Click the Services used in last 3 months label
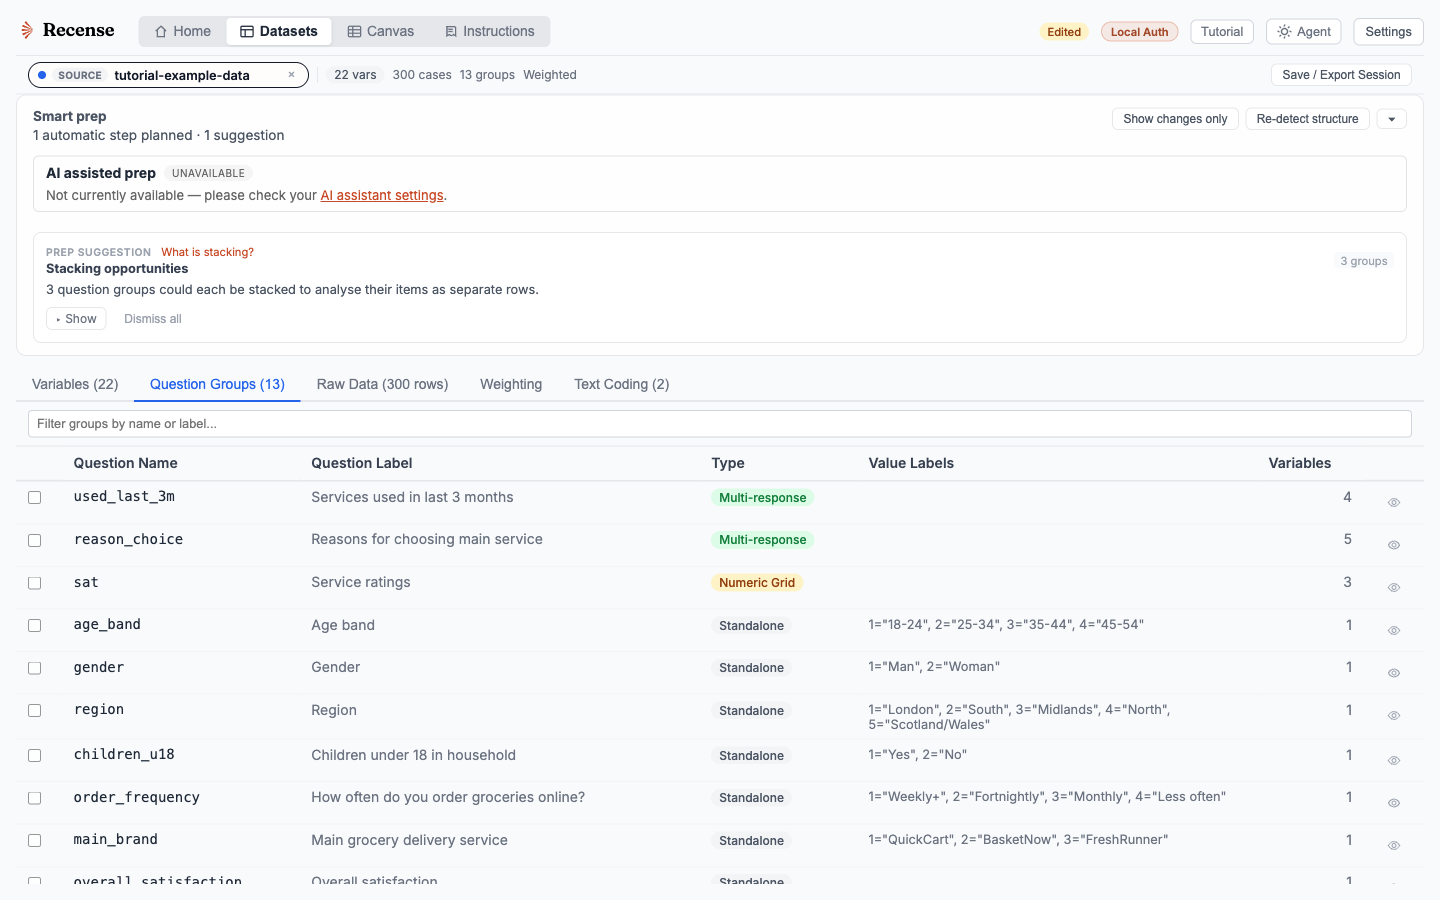The image size is (1440, 900). click(x=412, y=497)
